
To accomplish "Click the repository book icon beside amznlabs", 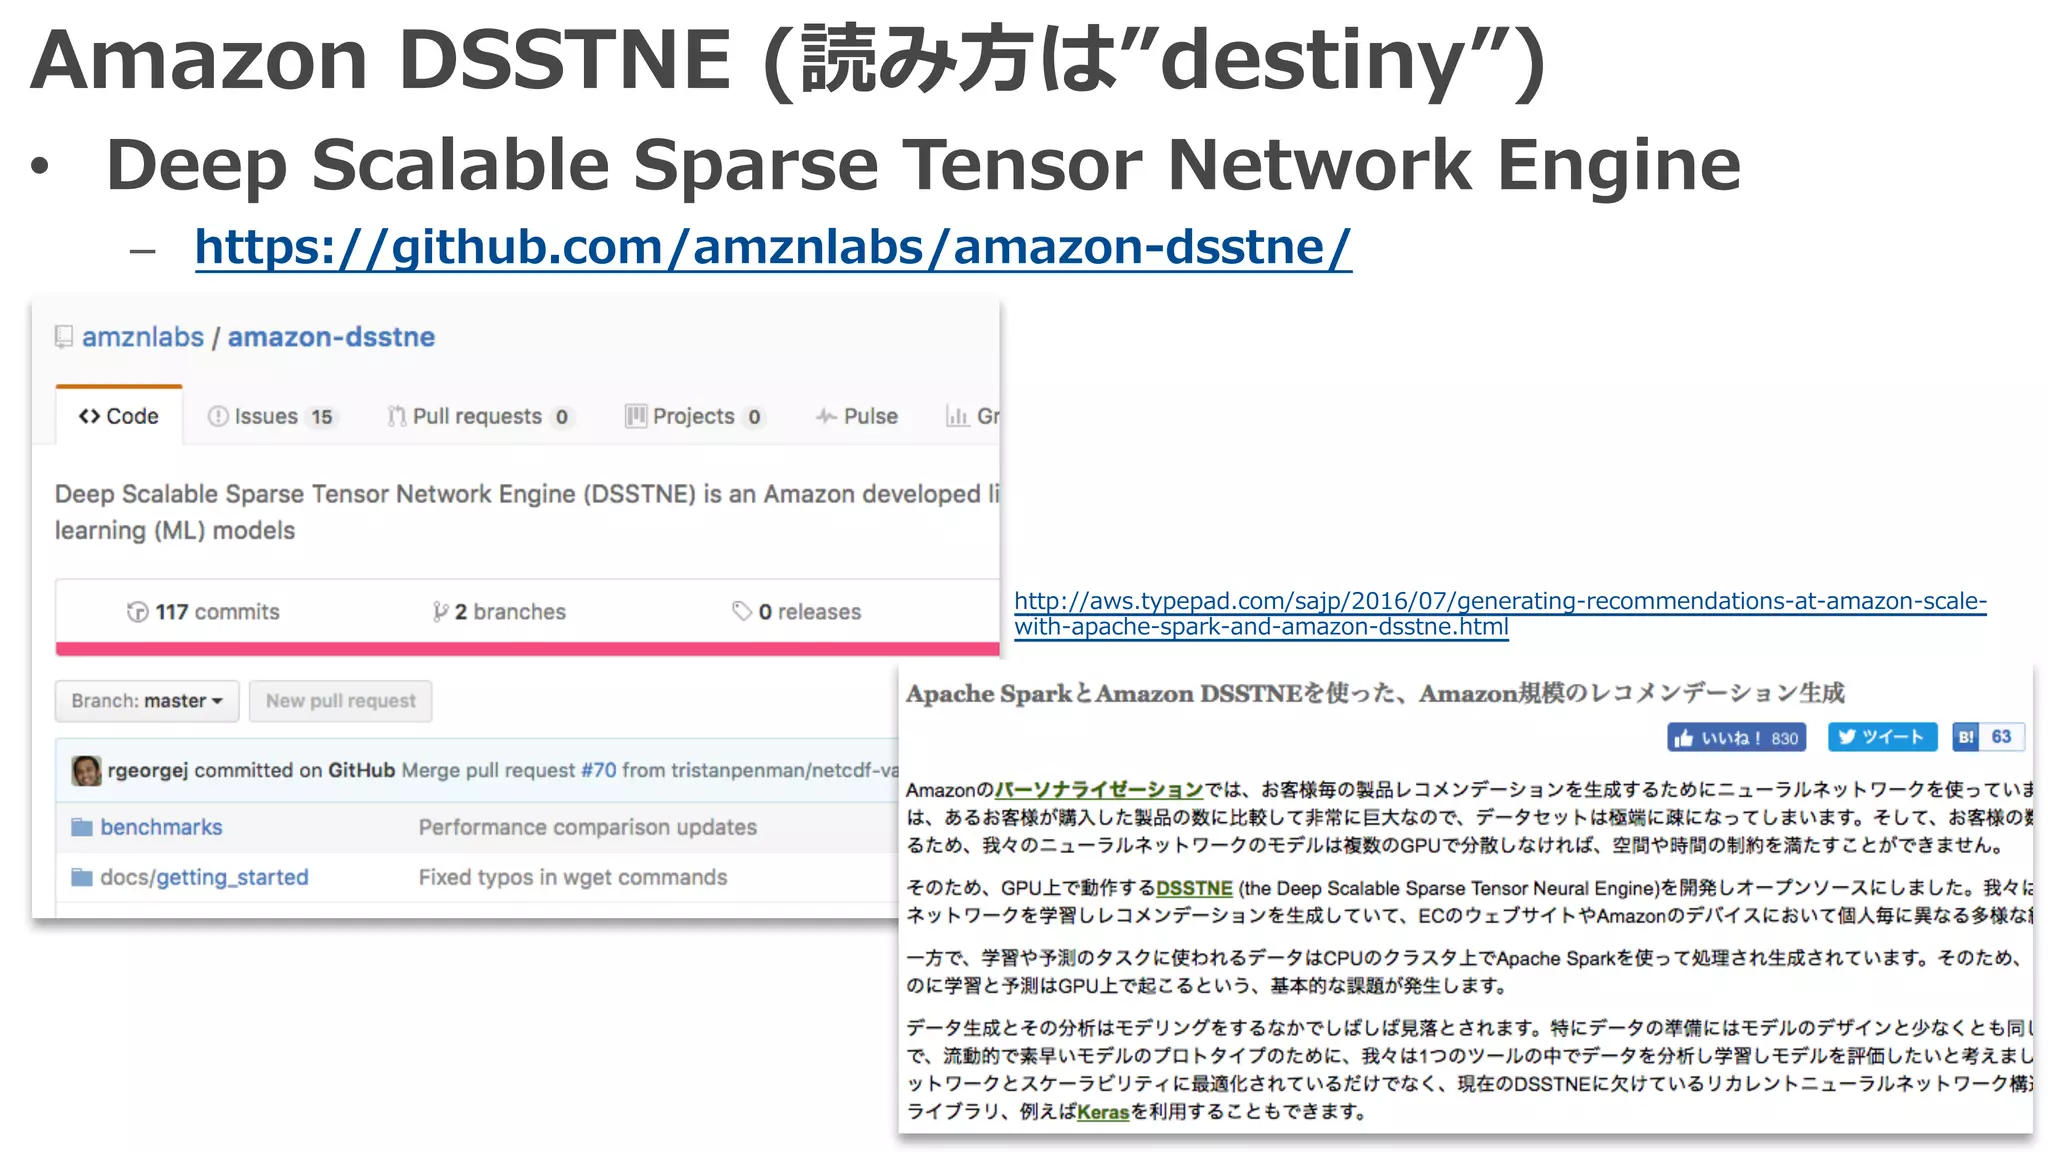I will pos(64,337).
